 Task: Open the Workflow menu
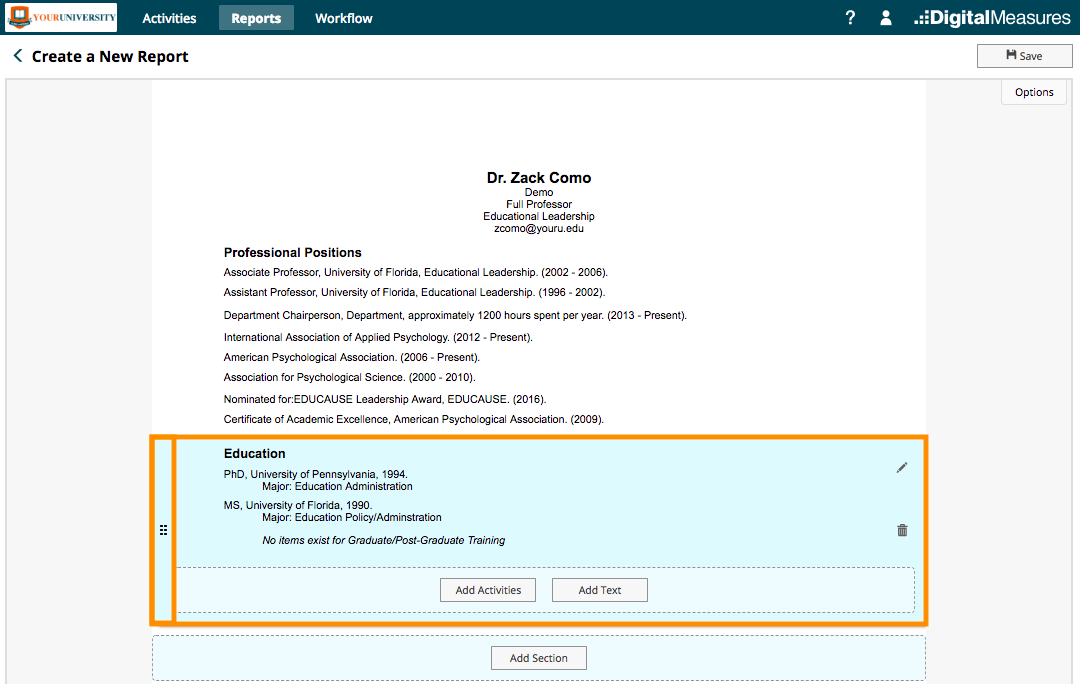pos(344,19)
